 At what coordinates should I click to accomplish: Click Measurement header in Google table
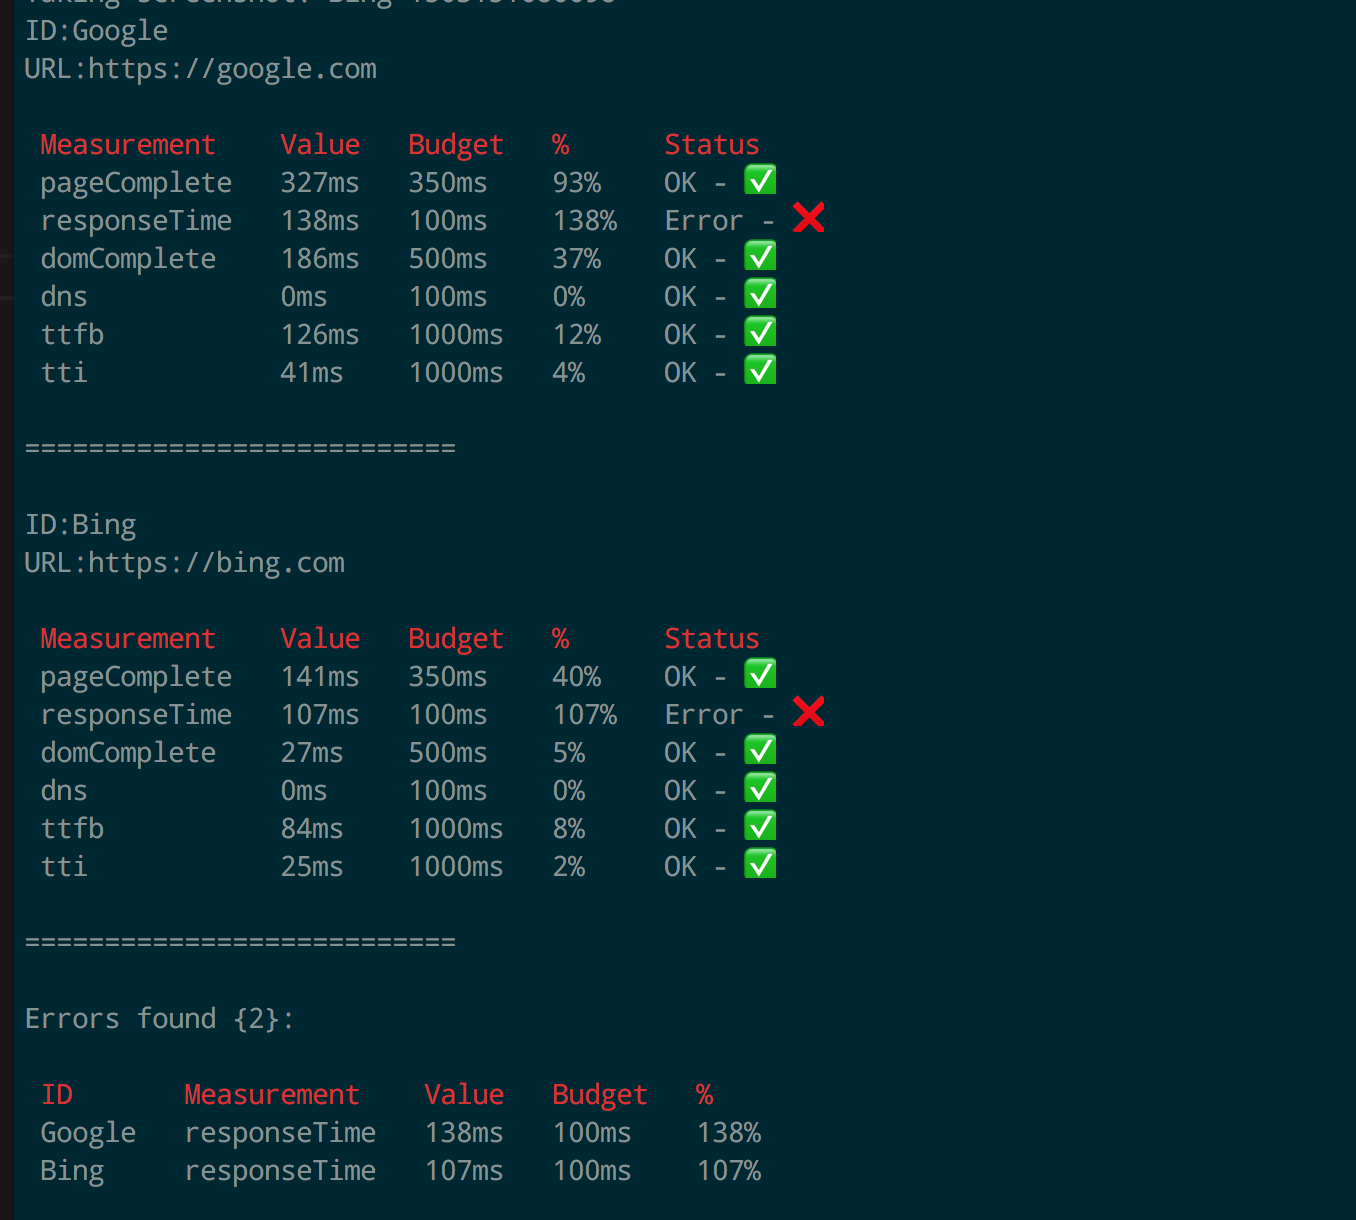128,145
